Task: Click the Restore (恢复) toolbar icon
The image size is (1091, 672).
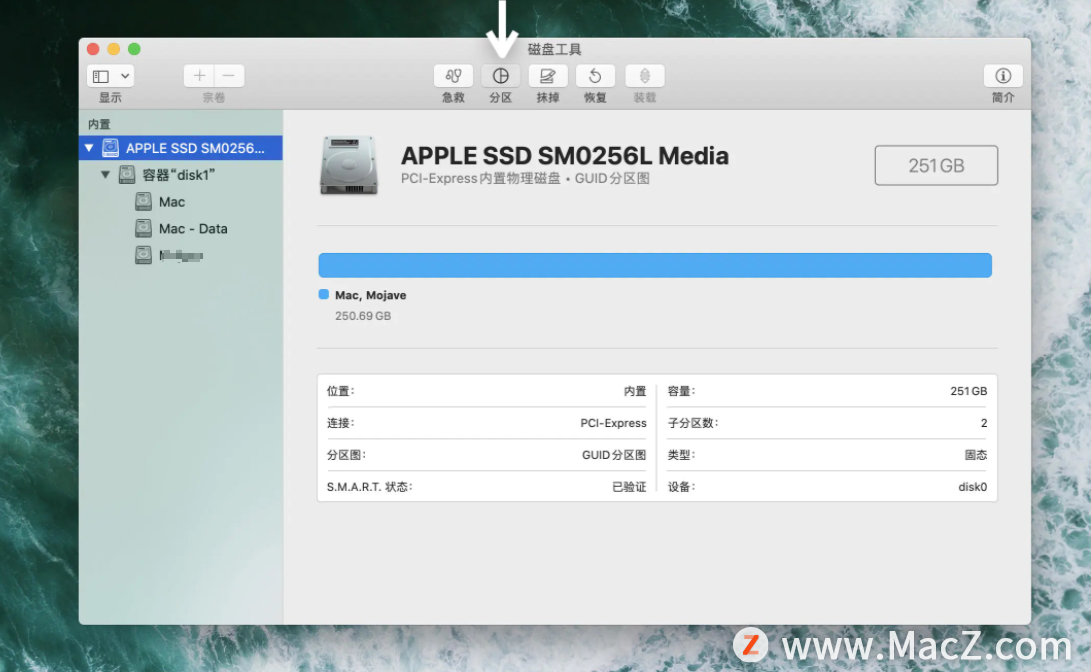Action: pyautogui.click(x=595, y=76)
